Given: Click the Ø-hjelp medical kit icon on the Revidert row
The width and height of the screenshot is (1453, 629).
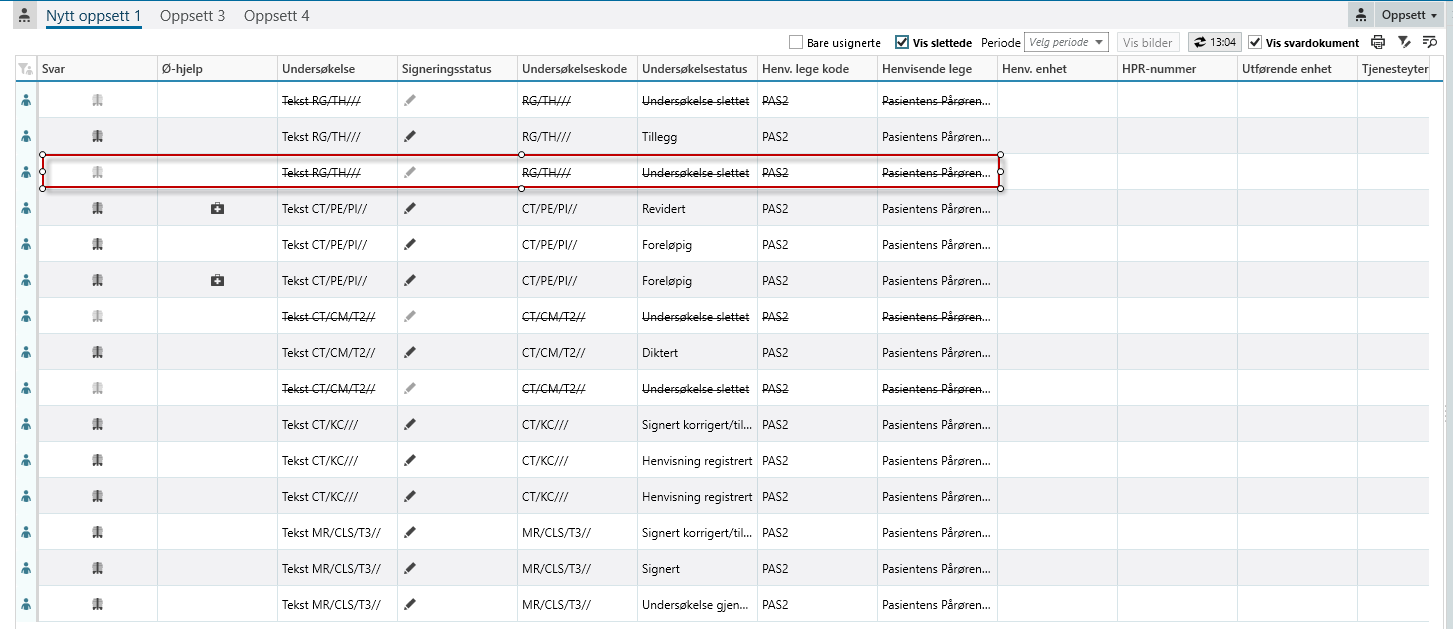Looking at the screenshot, I should click(217, 208).
